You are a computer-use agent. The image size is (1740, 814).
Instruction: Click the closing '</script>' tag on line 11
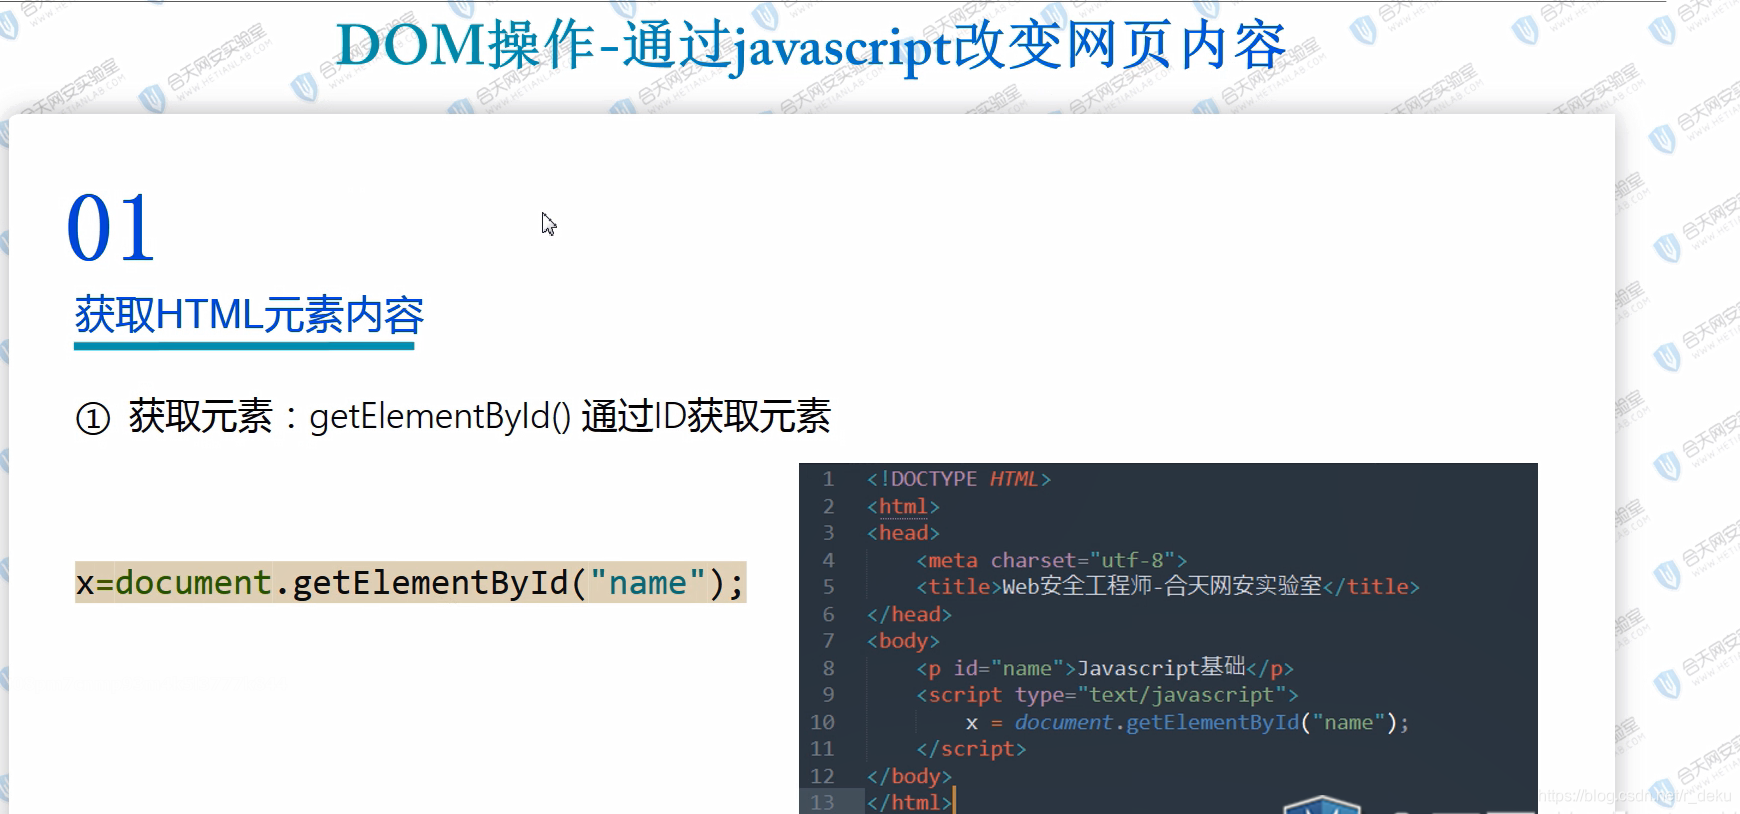click(x=971, y=749)
